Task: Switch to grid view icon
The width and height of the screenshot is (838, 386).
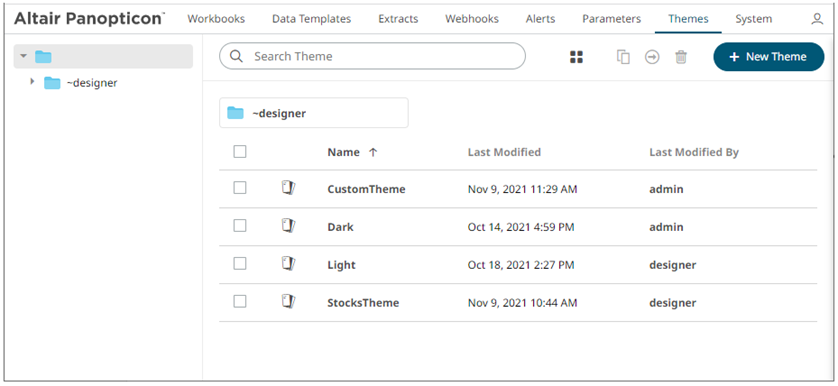Action: [576, 57]
